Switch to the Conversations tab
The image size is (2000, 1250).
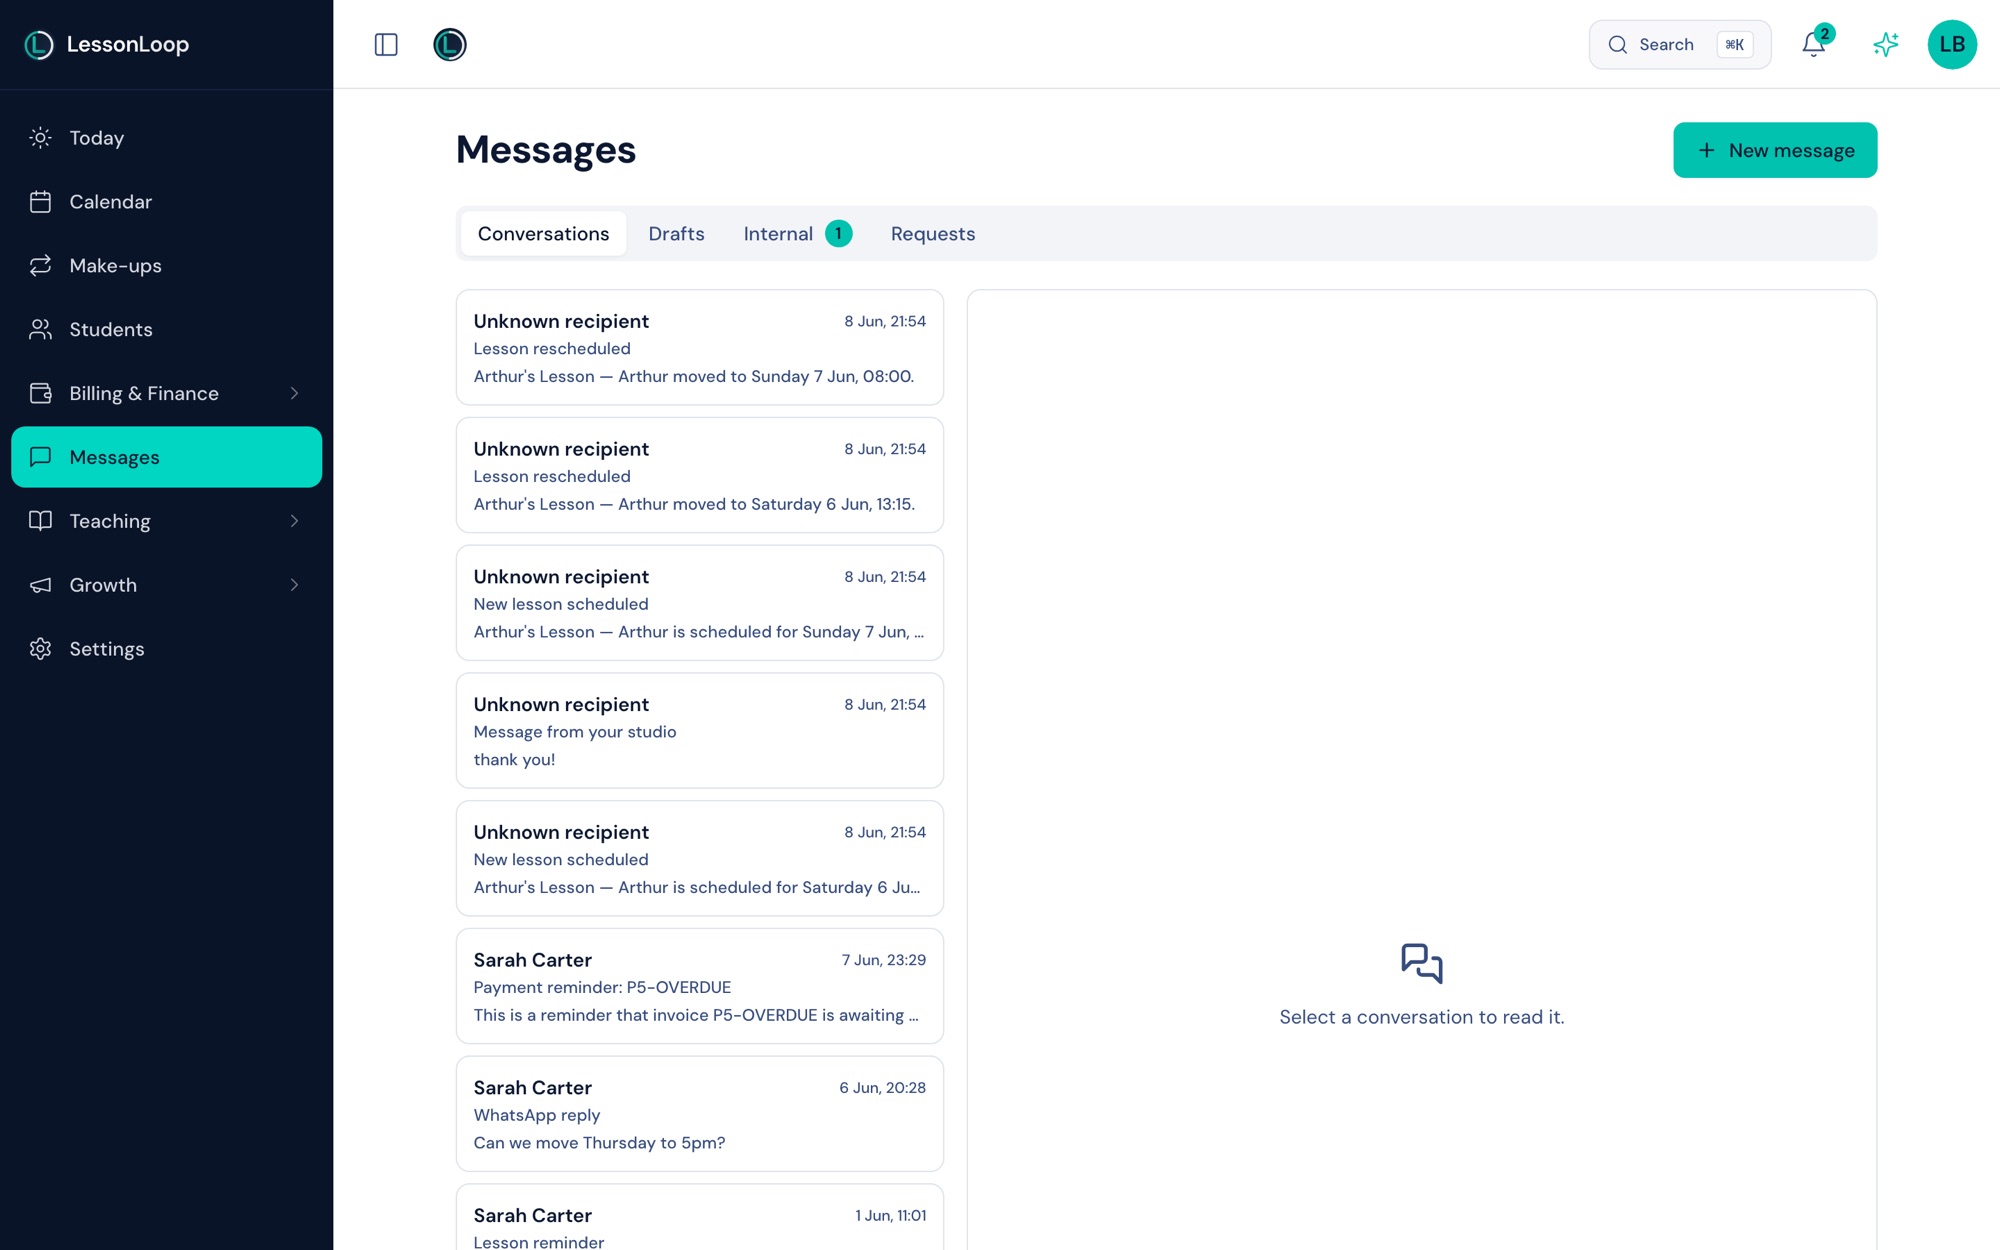pyautogui.click(x=543, y=233)
